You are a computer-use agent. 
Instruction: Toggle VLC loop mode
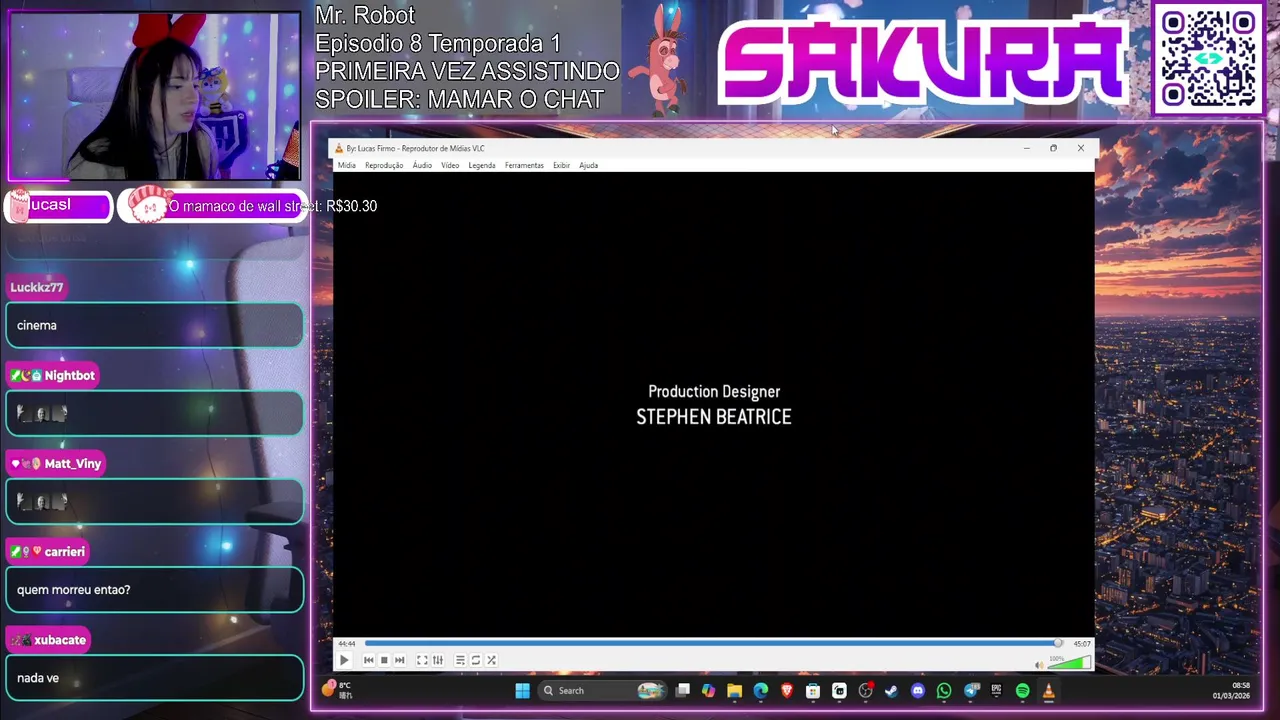476,660
